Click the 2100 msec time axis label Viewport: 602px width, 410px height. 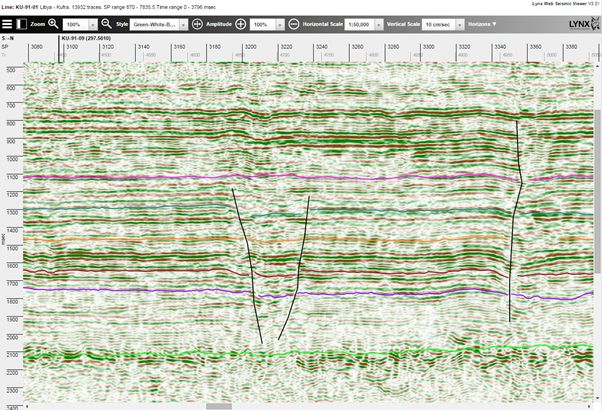12,355
